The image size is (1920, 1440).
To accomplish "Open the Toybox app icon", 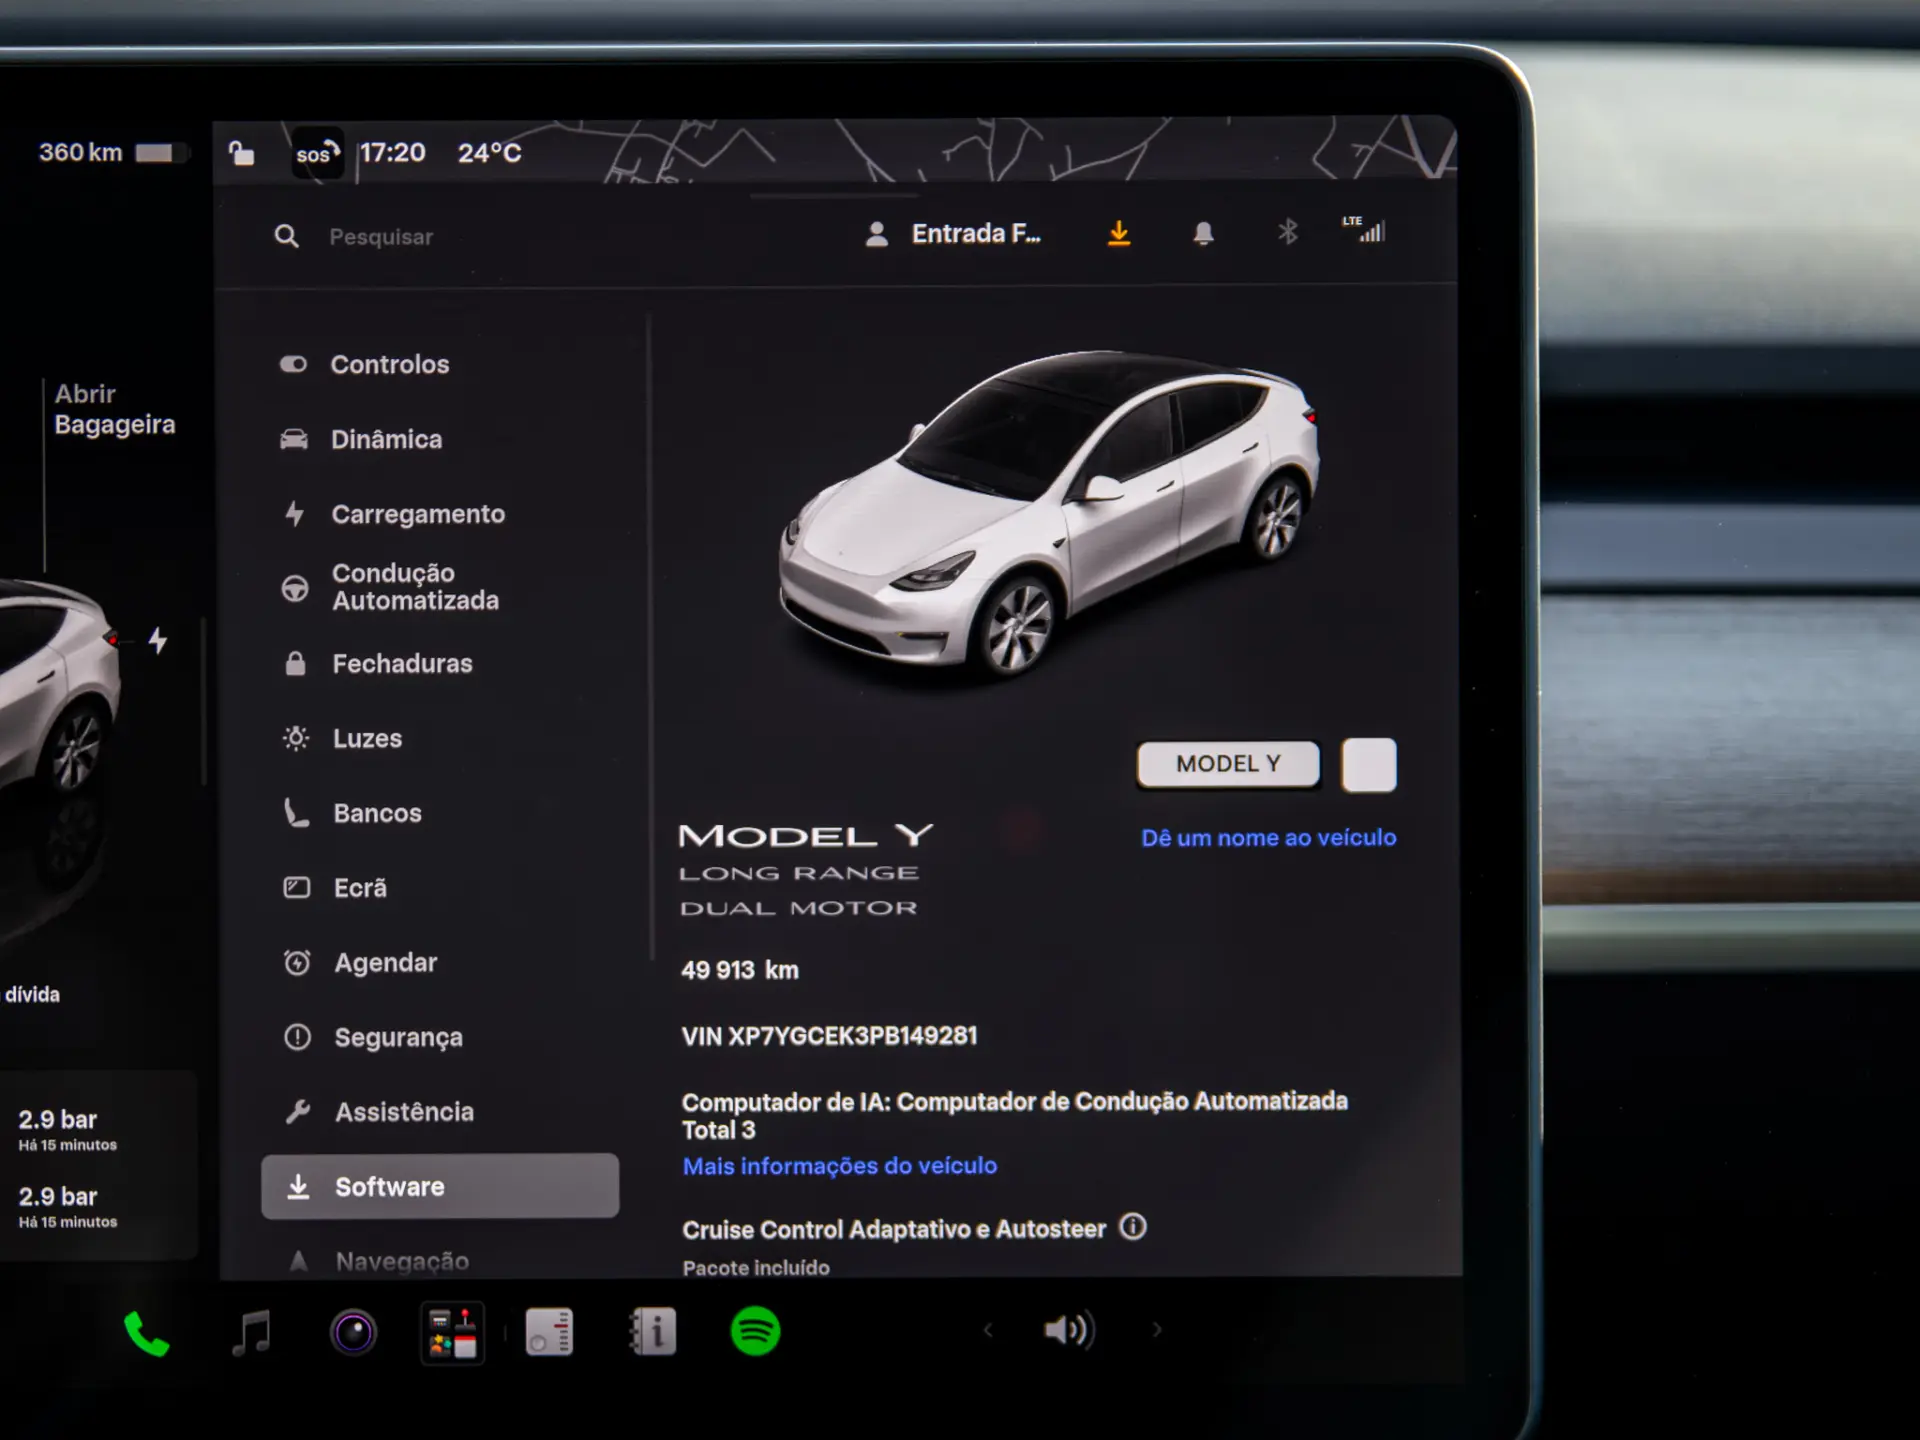I will (x=452, y=1333).
